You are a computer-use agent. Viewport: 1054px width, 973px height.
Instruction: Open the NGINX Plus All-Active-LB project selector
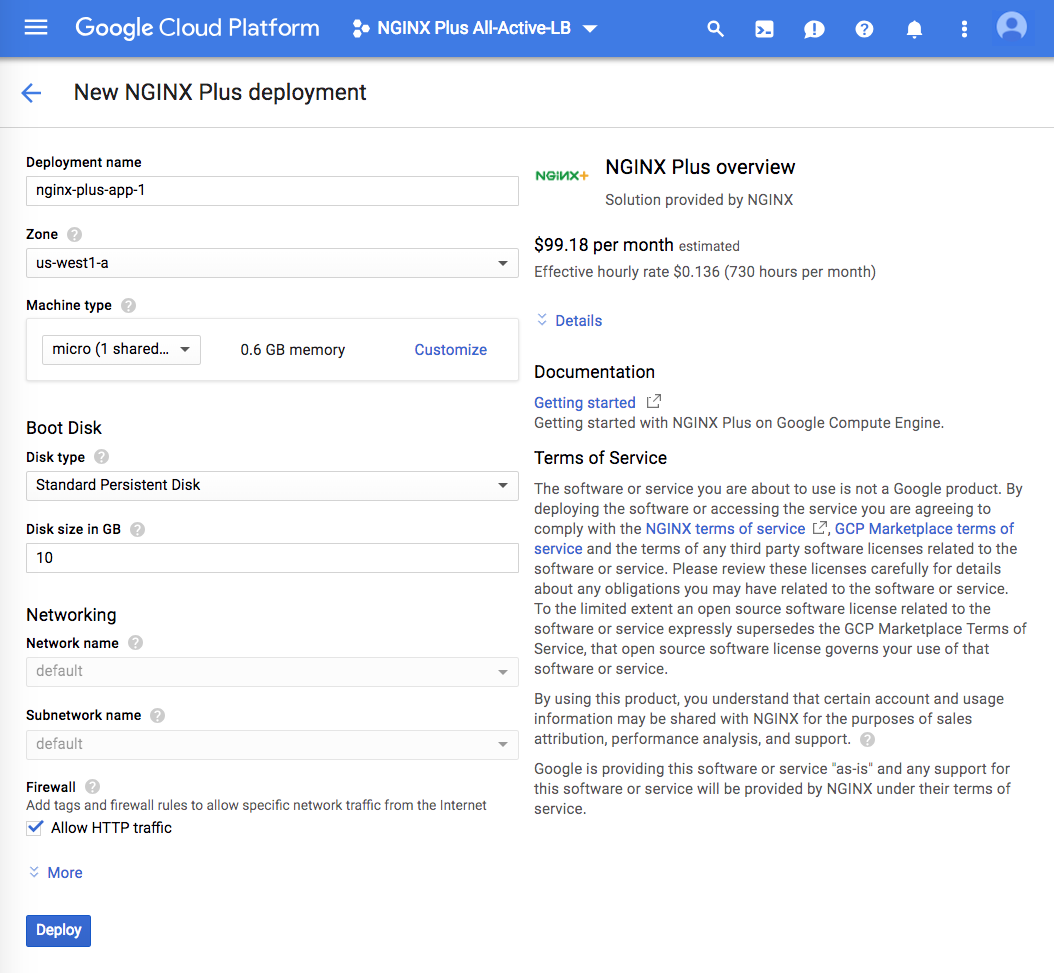(x=475, y=29)
